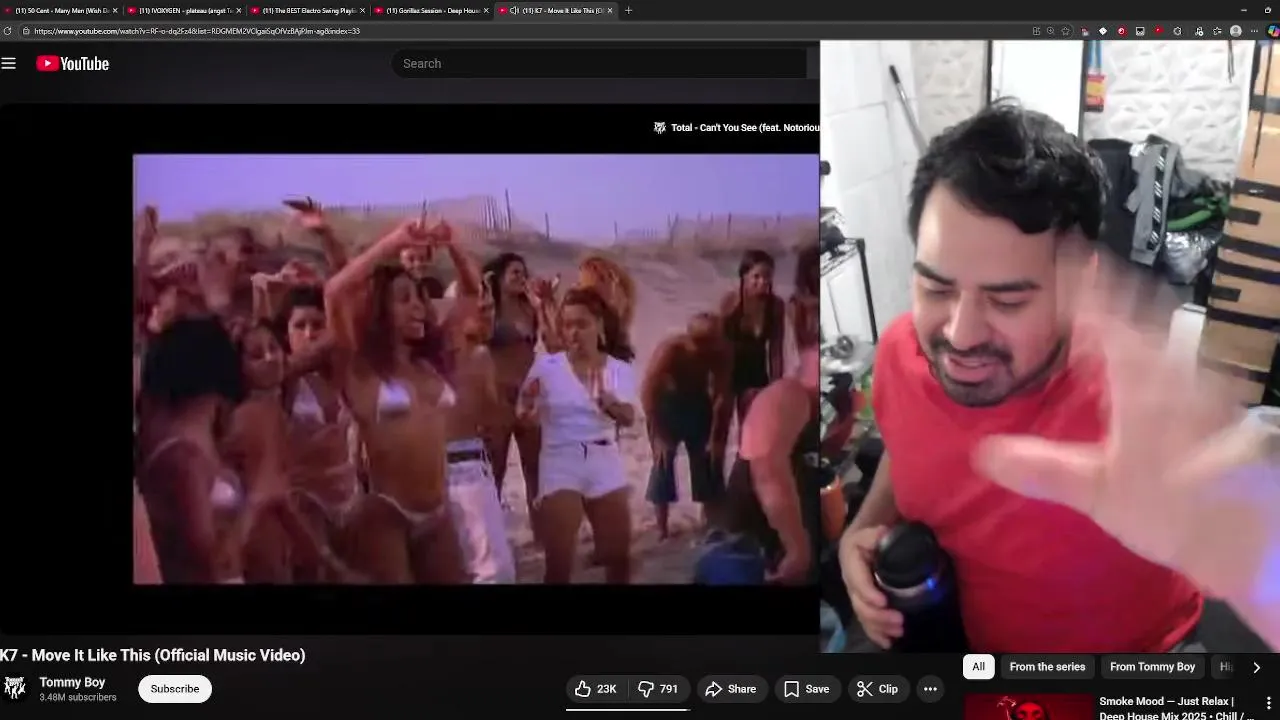Open Tommy Boy channel name link

click(x=72, y=682)
